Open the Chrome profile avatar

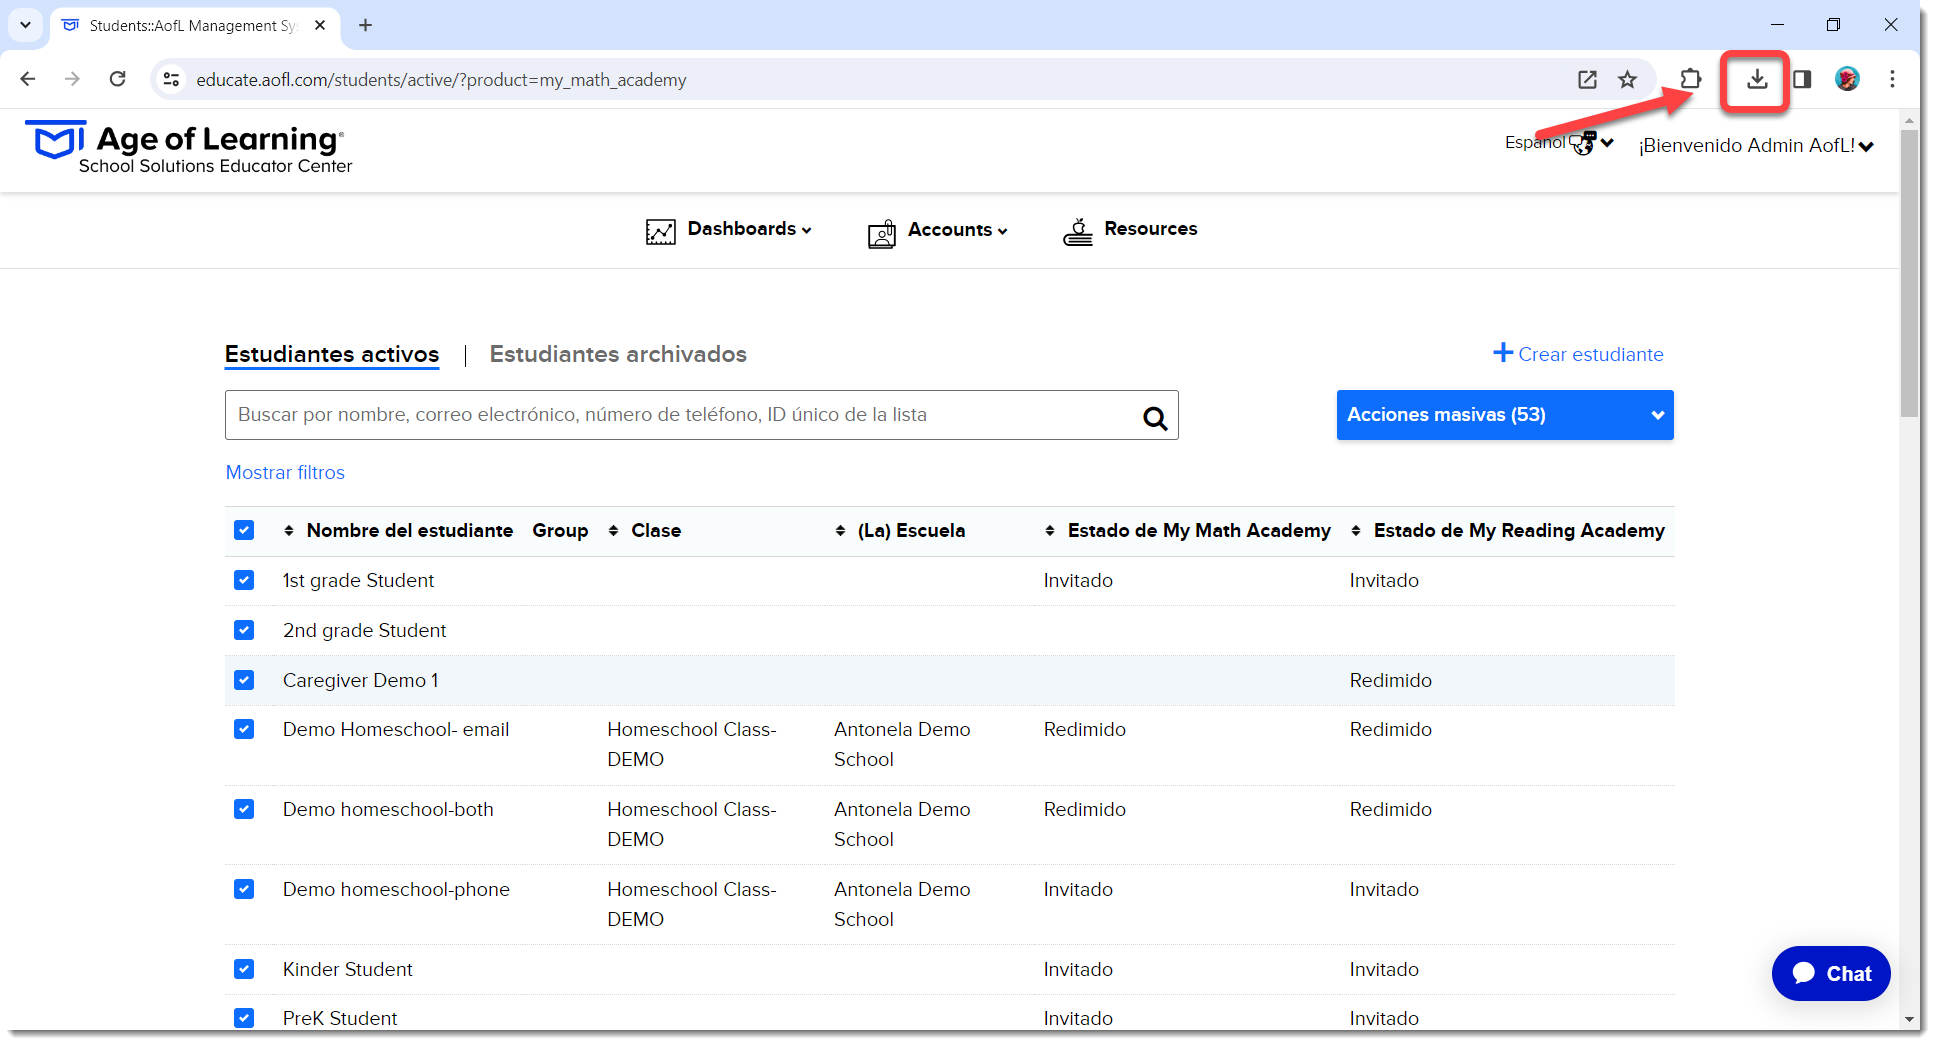(x=1847, y=79)
